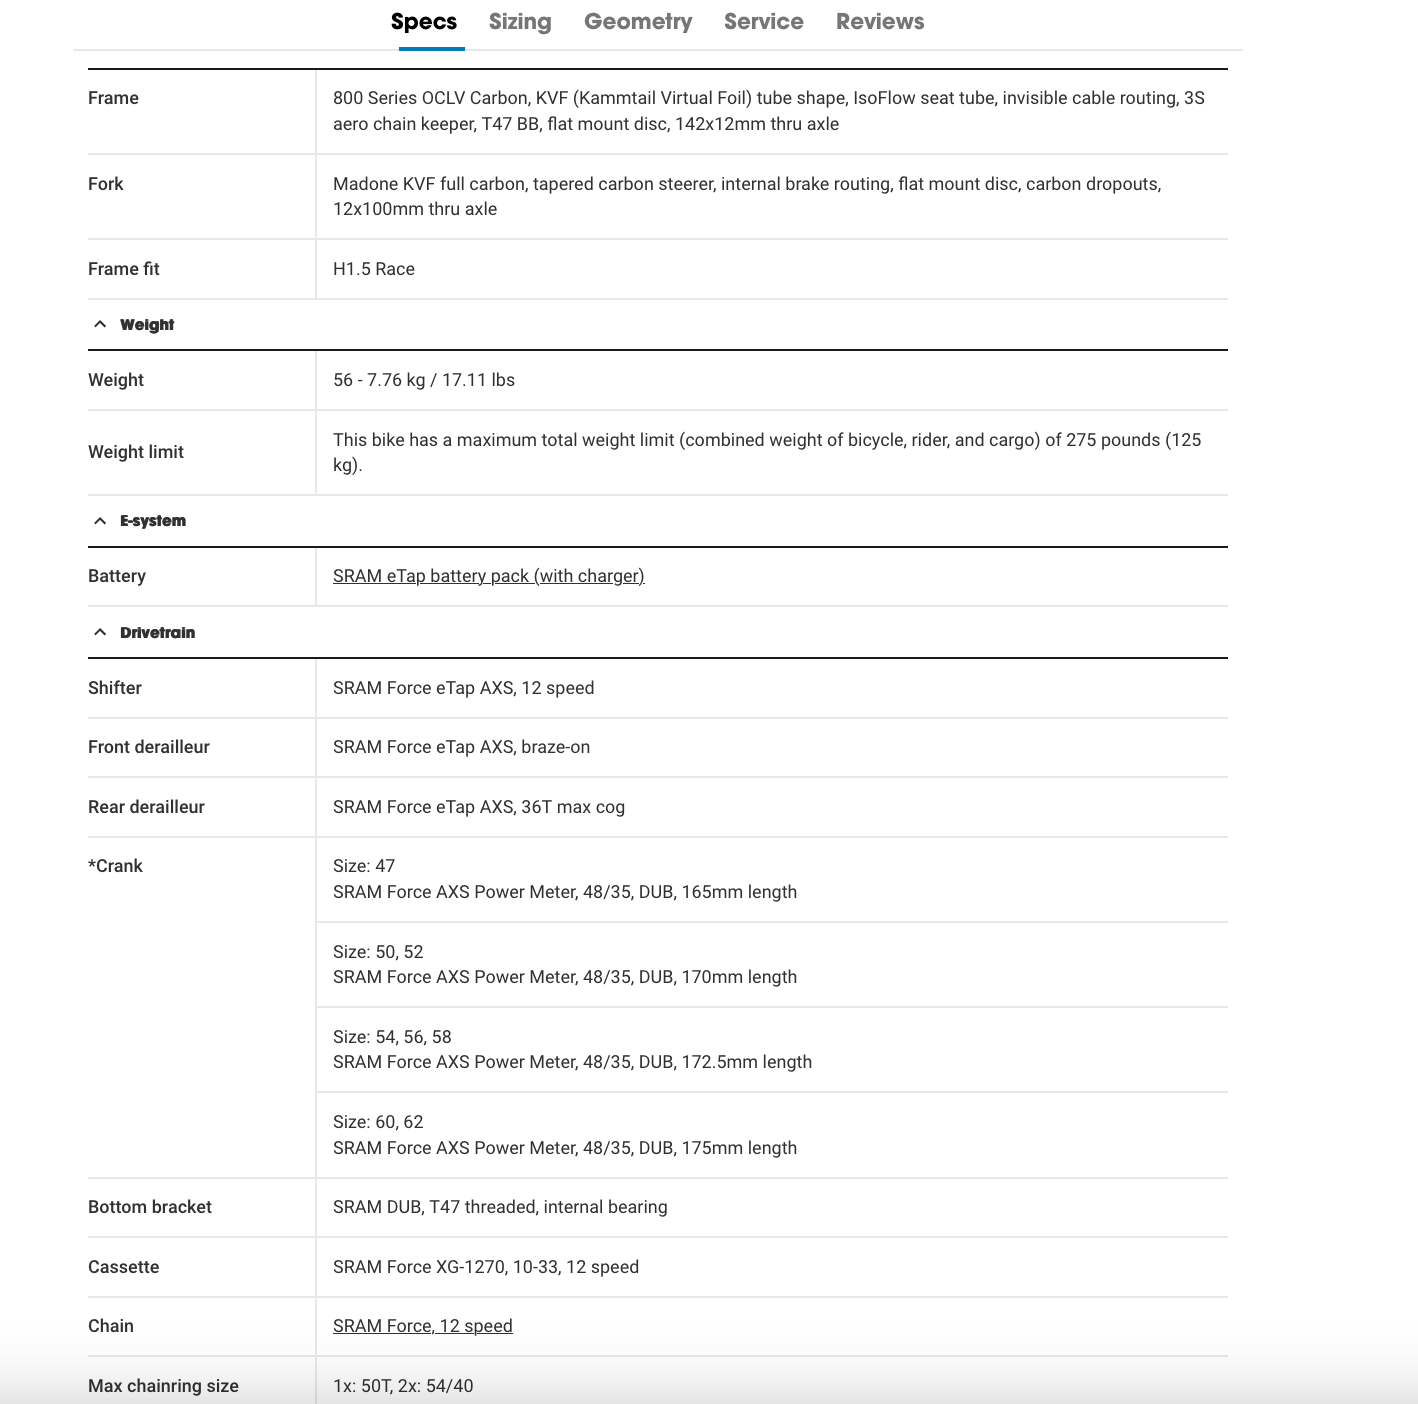Click 'SRAM Force eTap AXS, 12 speed' value

[x=464, y=688]
